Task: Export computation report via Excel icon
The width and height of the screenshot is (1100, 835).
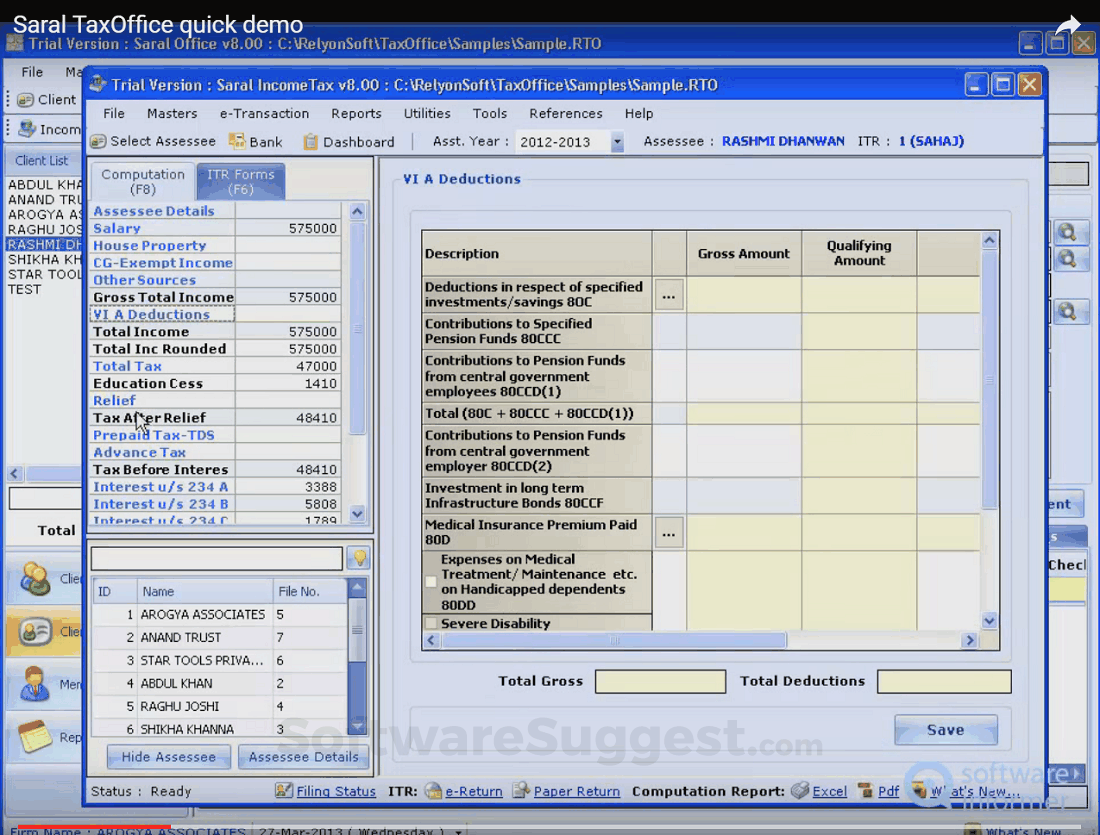Action: tap(800, 791)
